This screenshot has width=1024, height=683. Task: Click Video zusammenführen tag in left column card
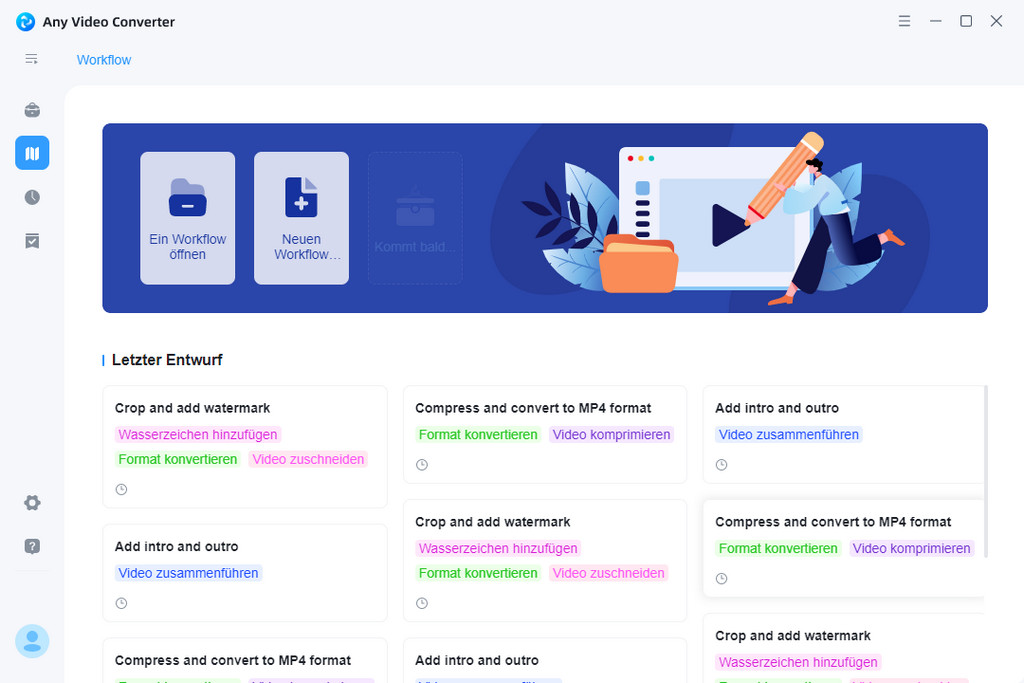click(x=188, y=573)
